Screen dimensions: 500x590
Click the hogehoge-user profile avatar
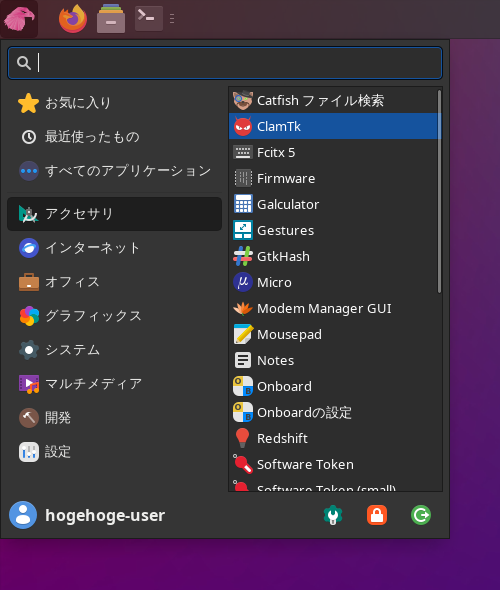(23, 515)
